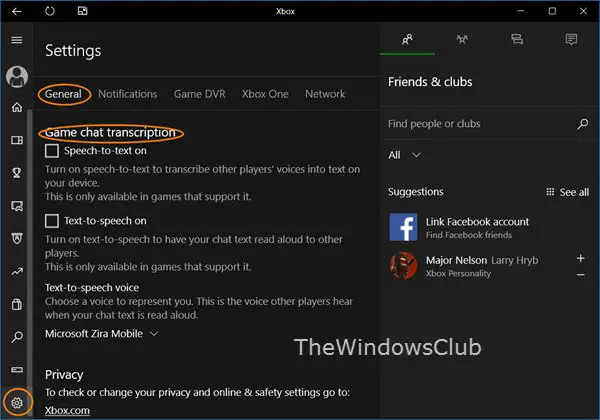600x420 pixels.
Task: Switch to the Network tab
Action: tap(325, 94)
